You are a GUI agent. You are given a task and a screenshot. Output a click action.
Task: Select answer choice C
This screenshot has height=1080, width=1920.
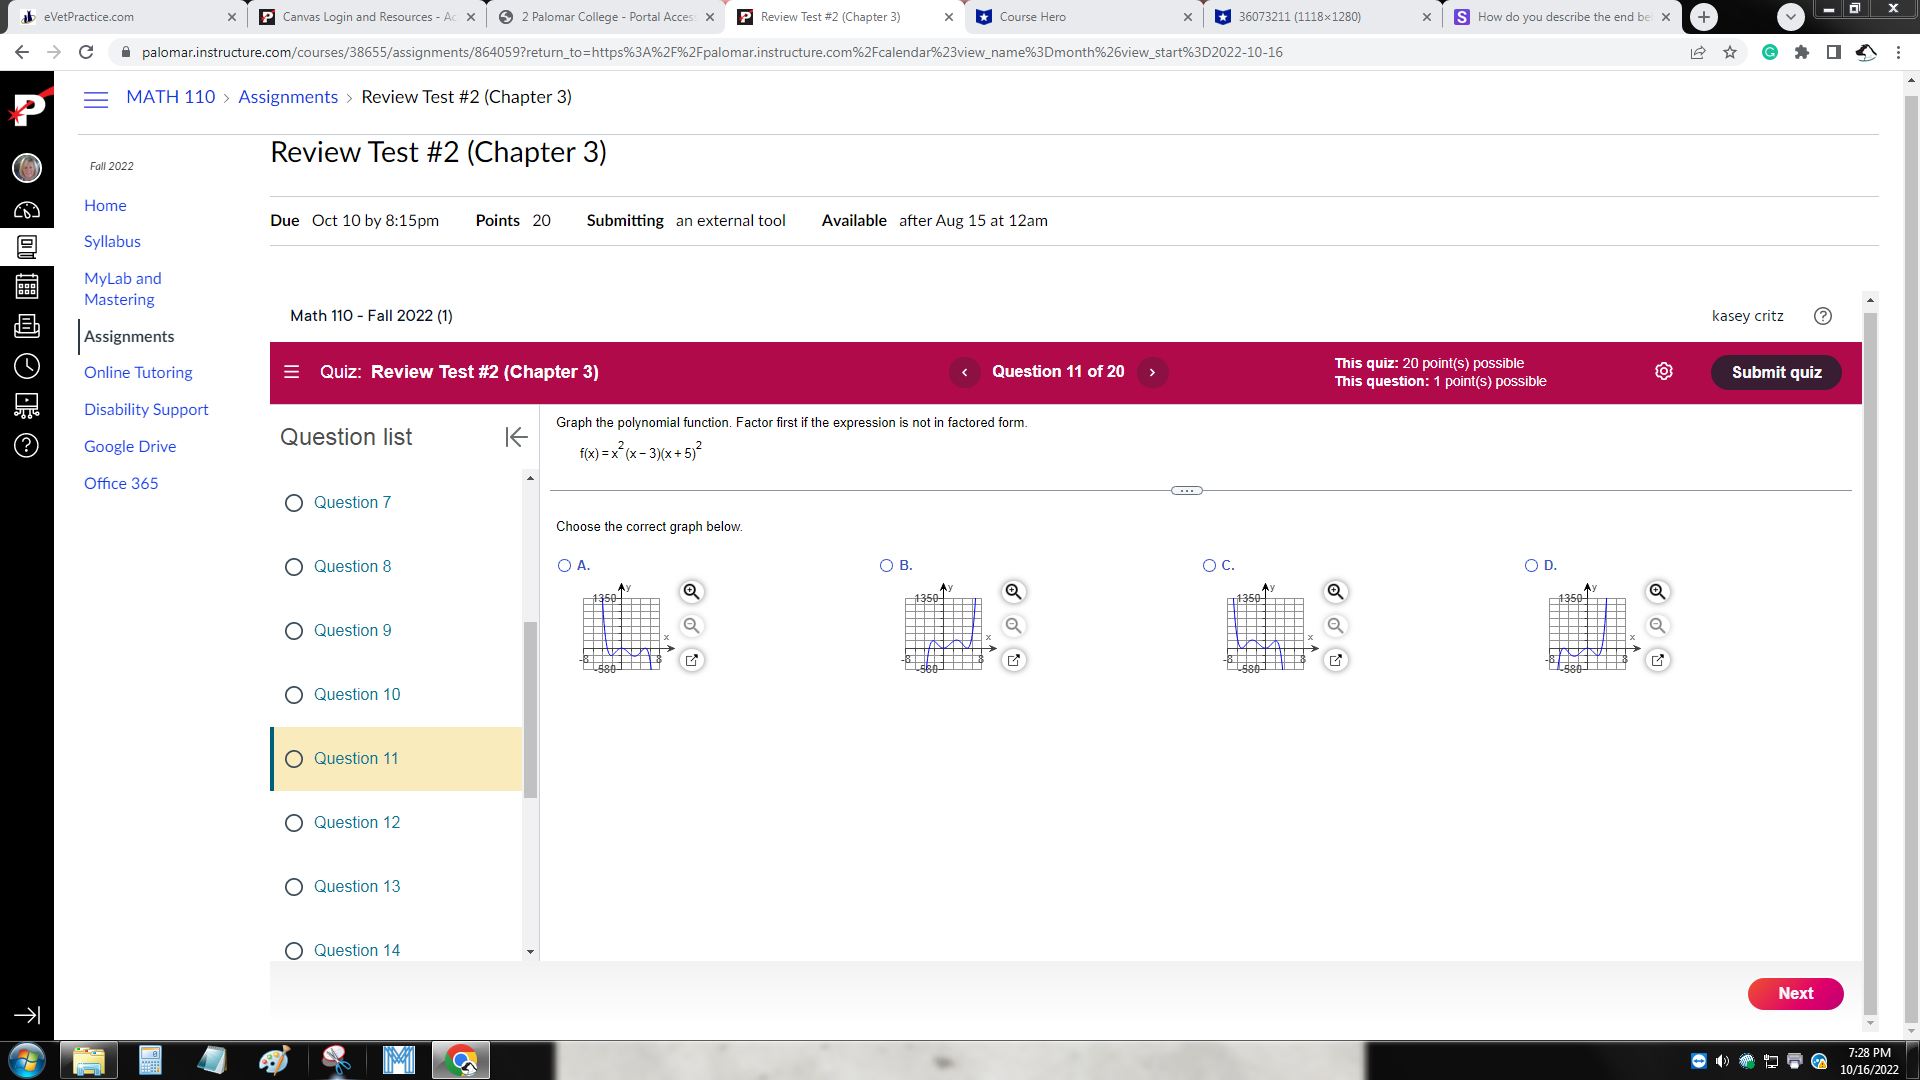1209,565
